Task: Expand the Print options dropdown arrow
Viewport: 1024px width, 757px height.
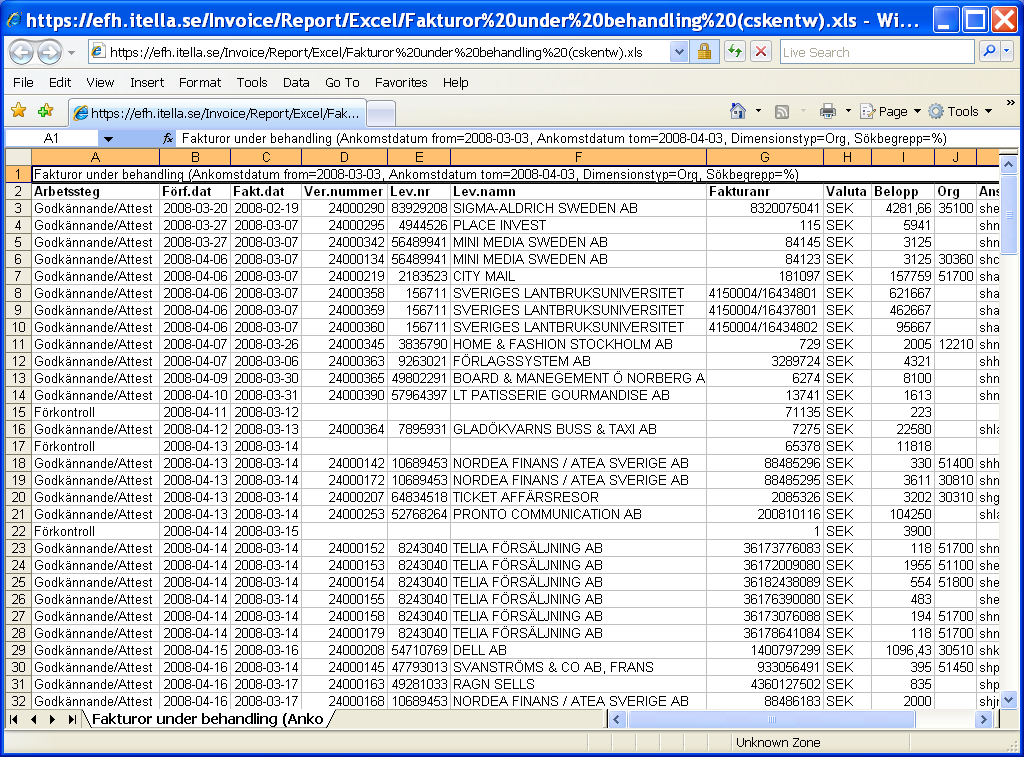Action: point(848,111)
